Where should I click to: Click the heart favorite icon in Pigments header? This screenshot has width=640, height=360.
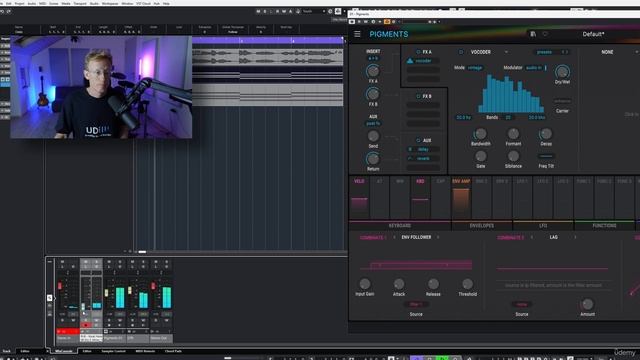pos(545,34)
